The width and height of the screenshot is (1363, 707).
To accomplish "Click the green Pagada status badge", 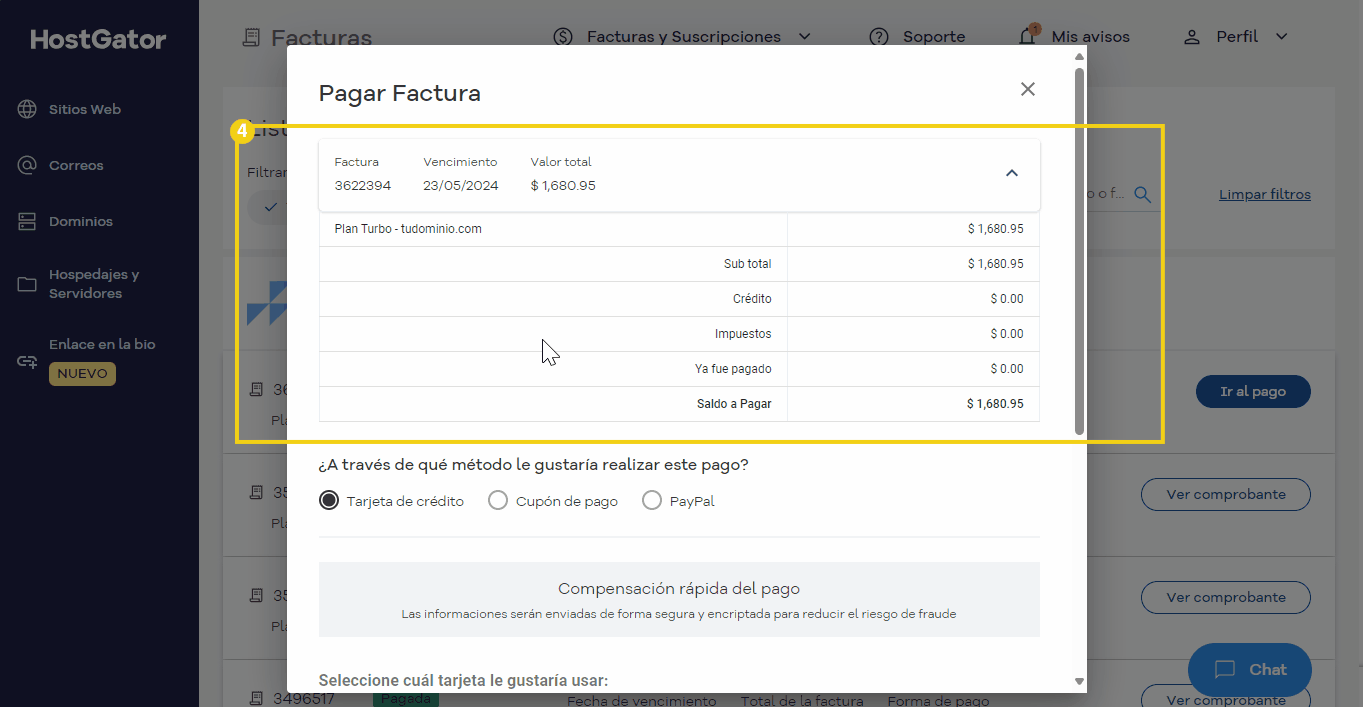I will pos(407,698).
